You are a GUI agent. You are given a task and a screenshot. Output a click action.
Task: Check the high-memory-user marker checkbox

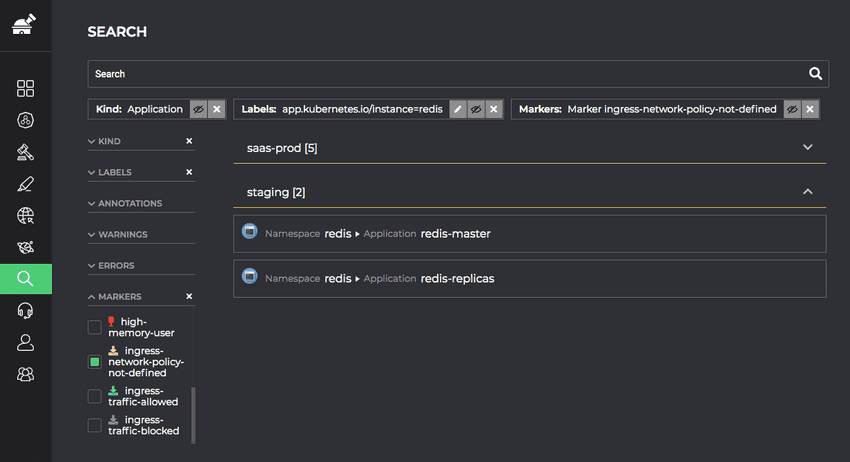(x=95, y=327)
